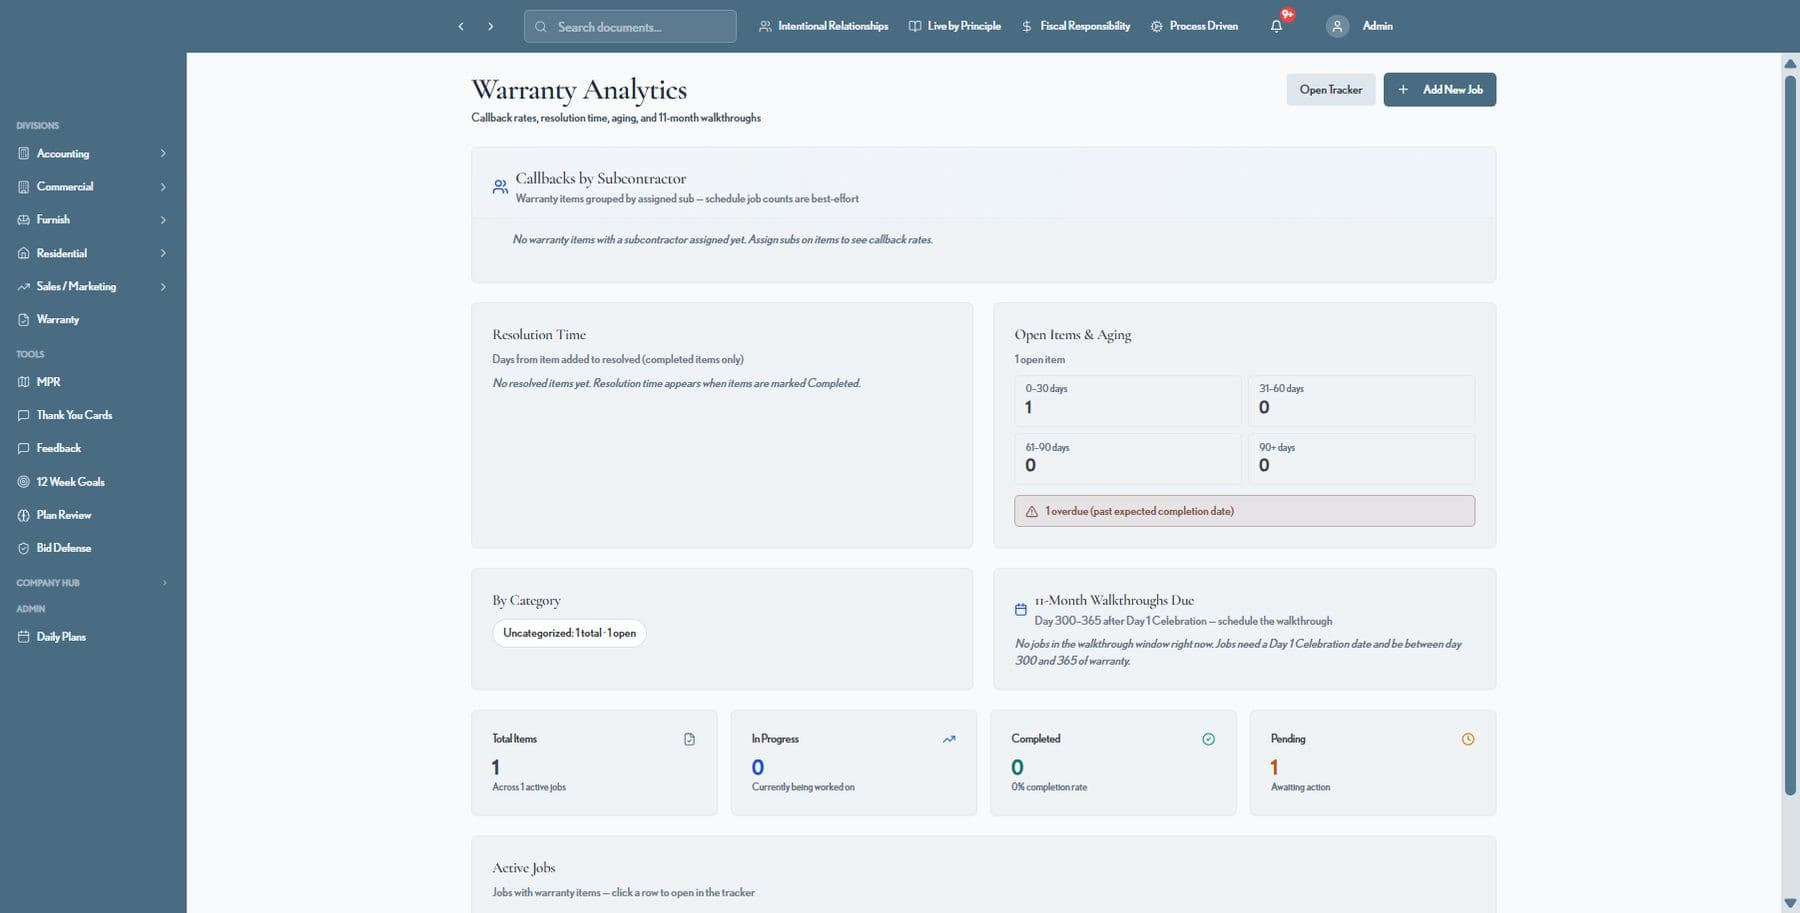
Task: Click the 61-90 days aging box
Action: coord(1127,459)
